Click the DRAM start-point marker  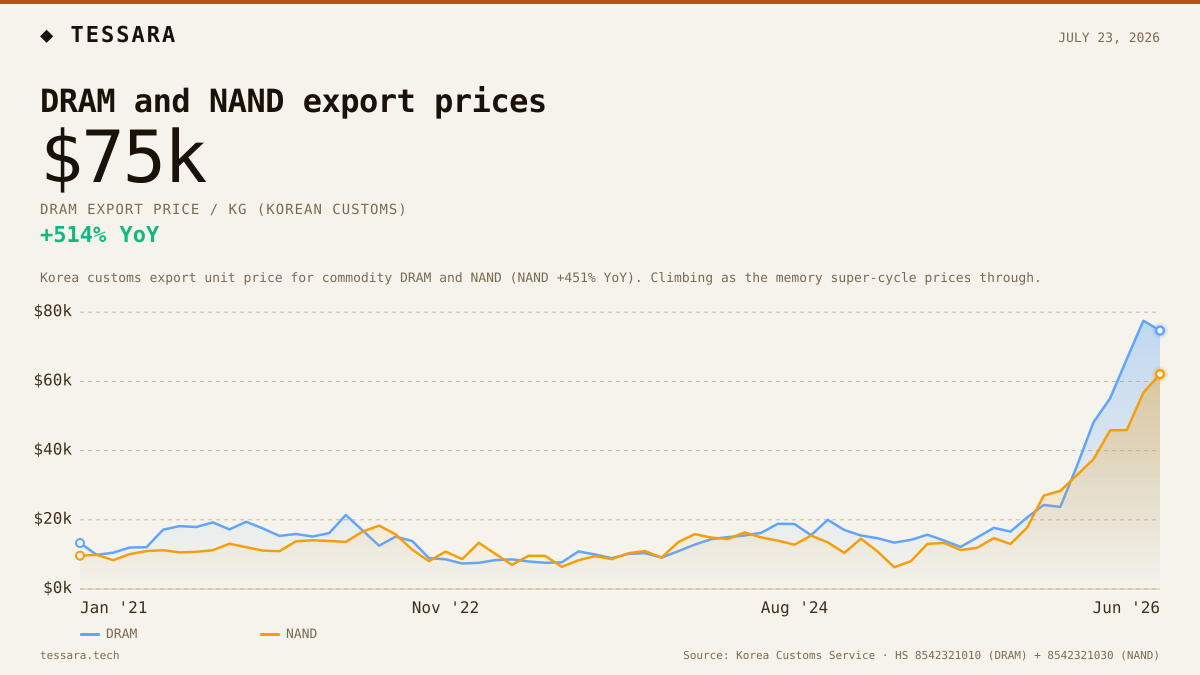click(x=80, y=543)
